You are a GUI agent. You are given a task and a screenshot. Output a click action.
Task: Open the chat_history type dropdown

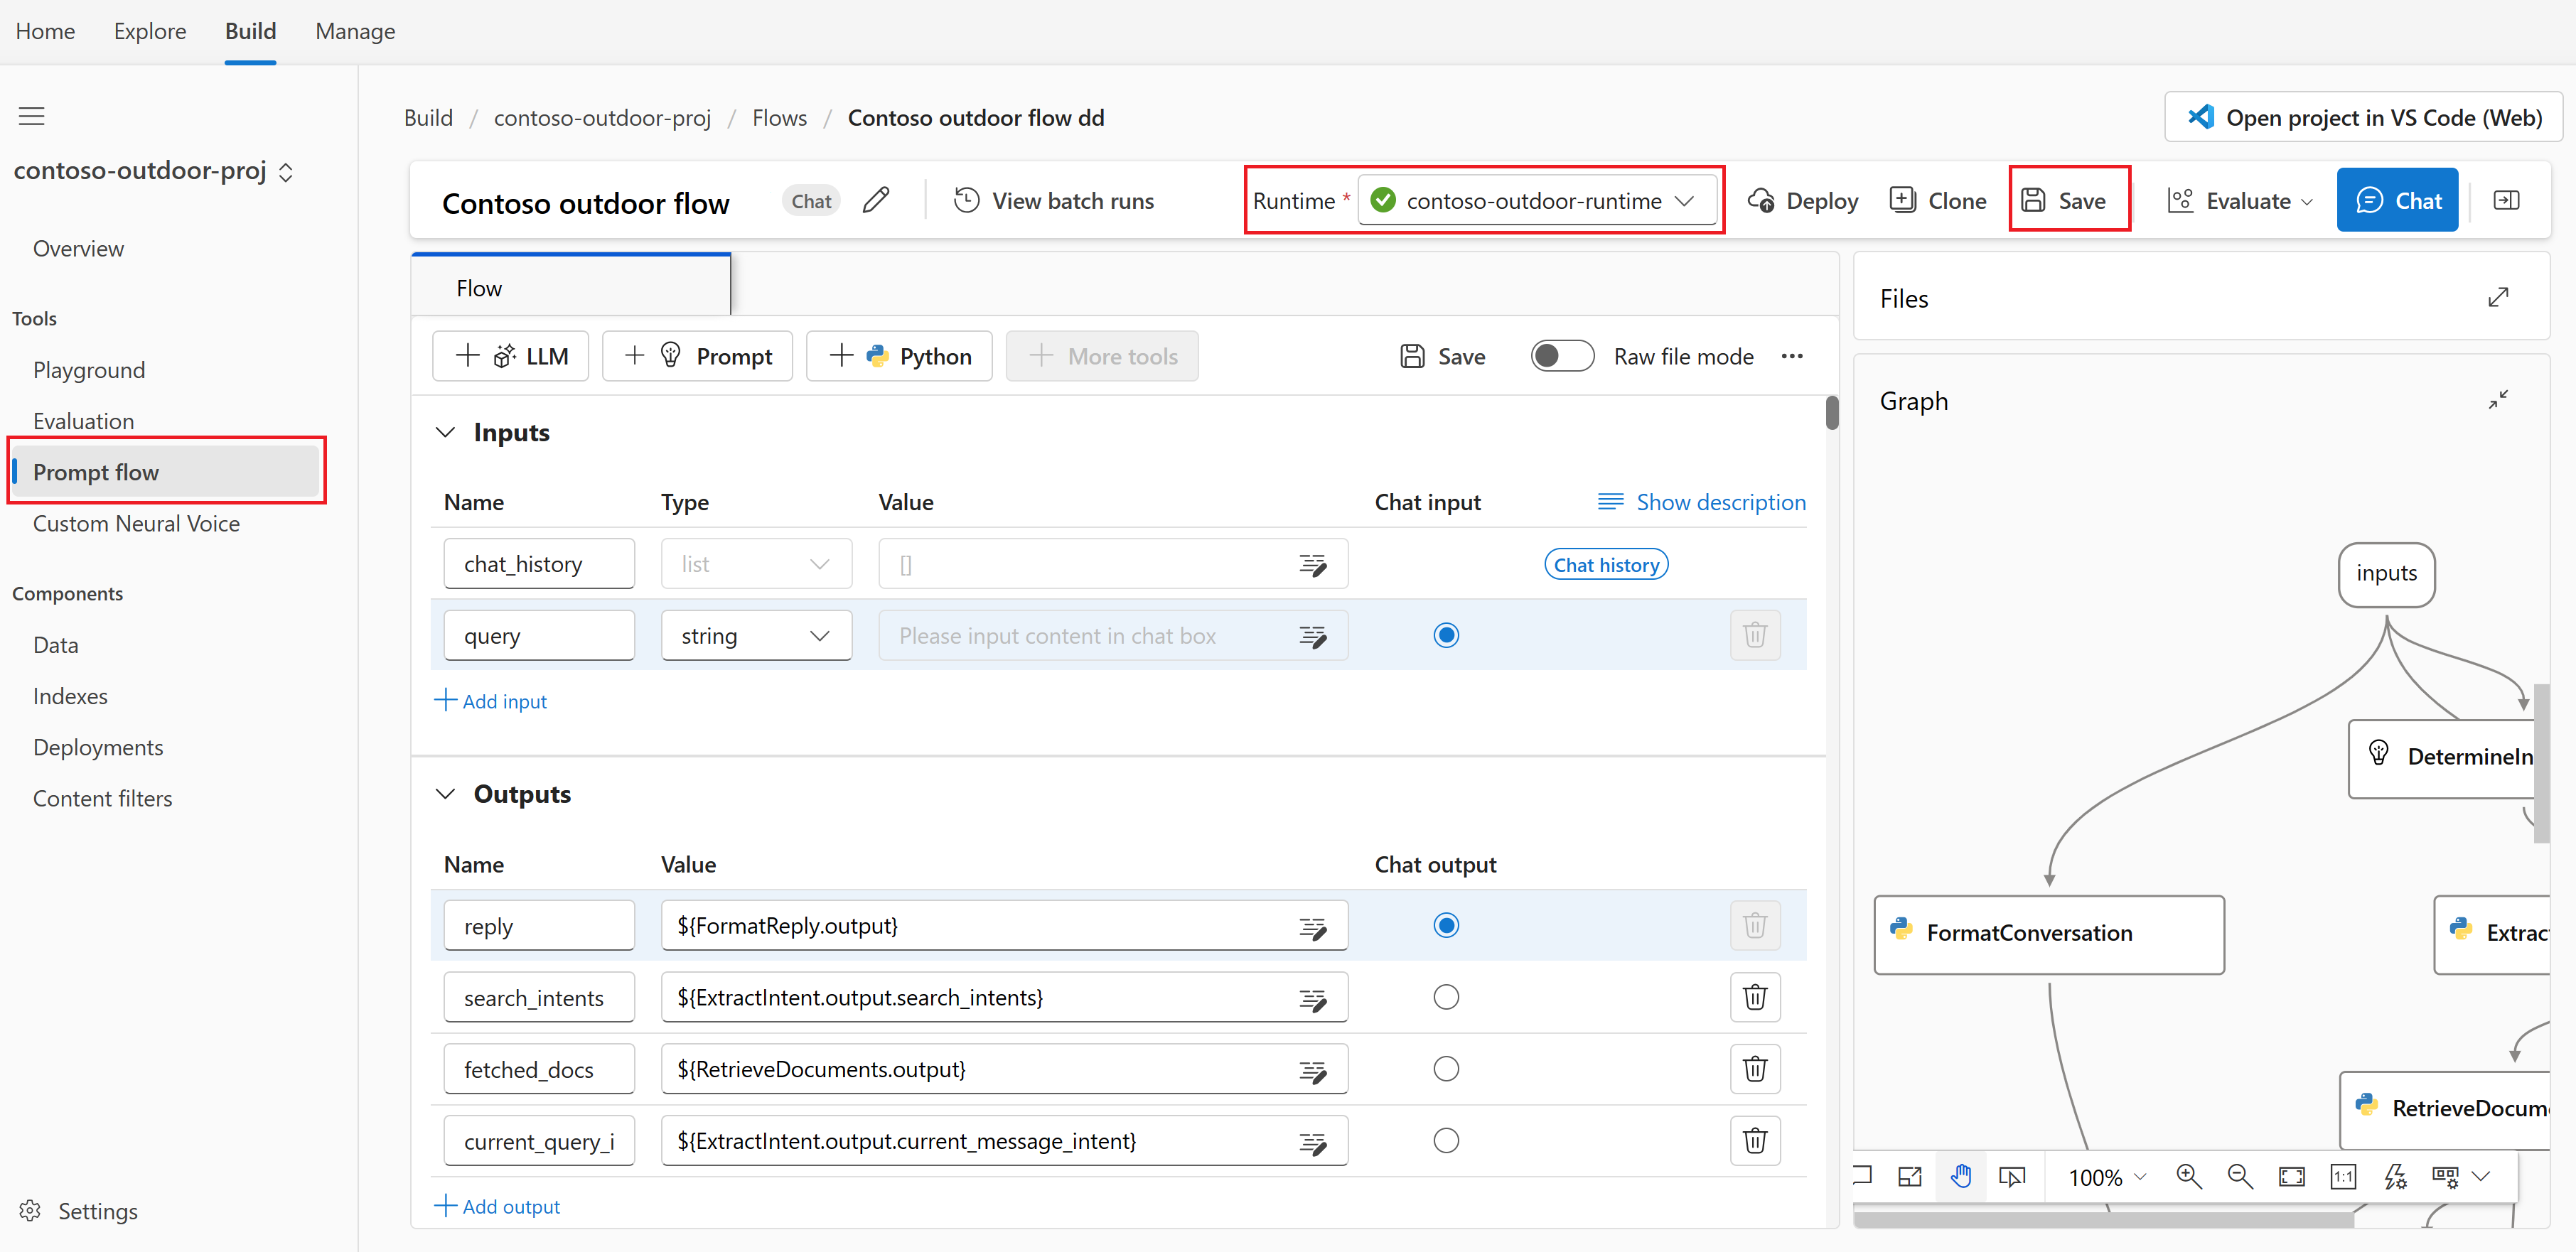756,565
